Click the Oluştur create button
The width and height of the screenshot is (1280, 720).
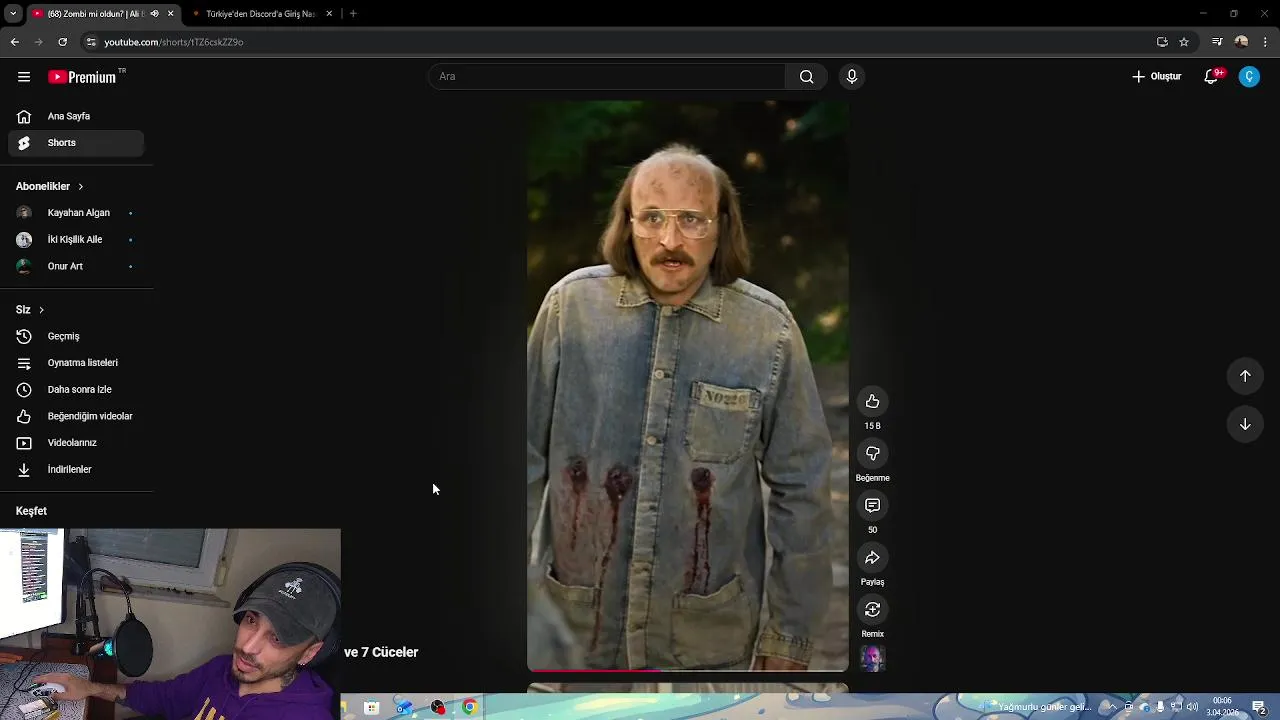(x=1157, y=77)
